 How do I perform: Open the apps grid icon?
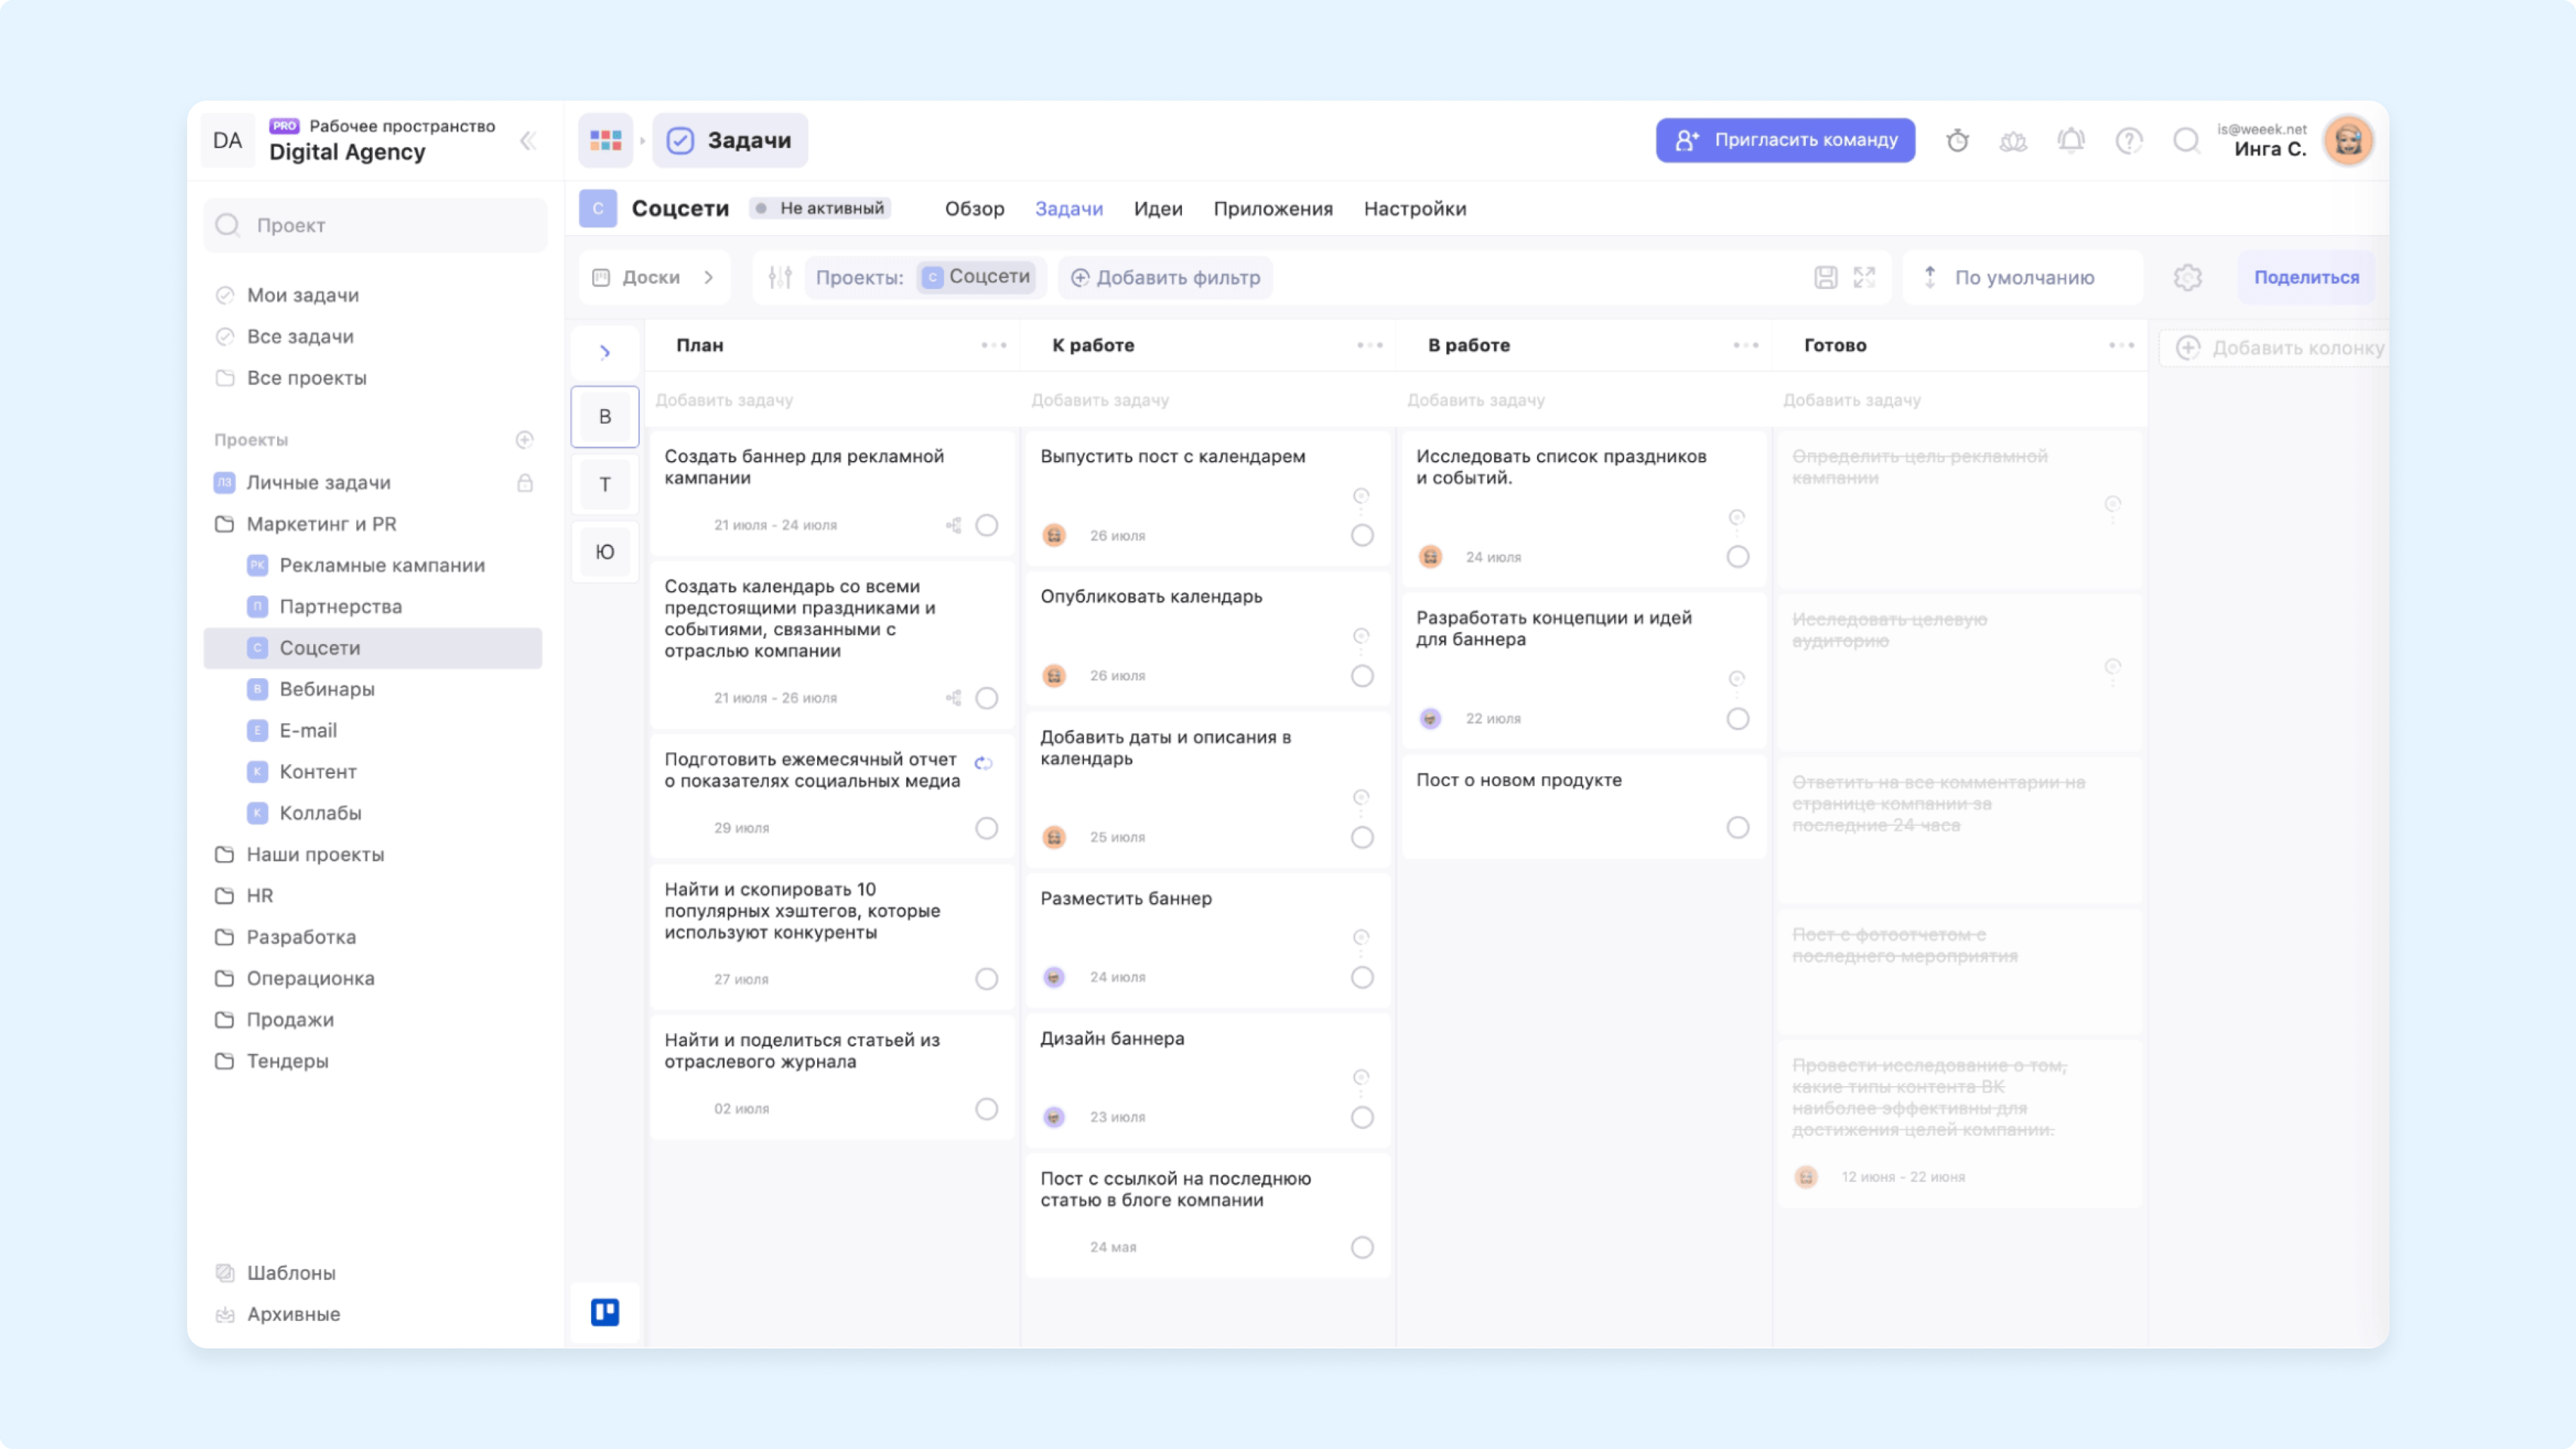[605, 140]
